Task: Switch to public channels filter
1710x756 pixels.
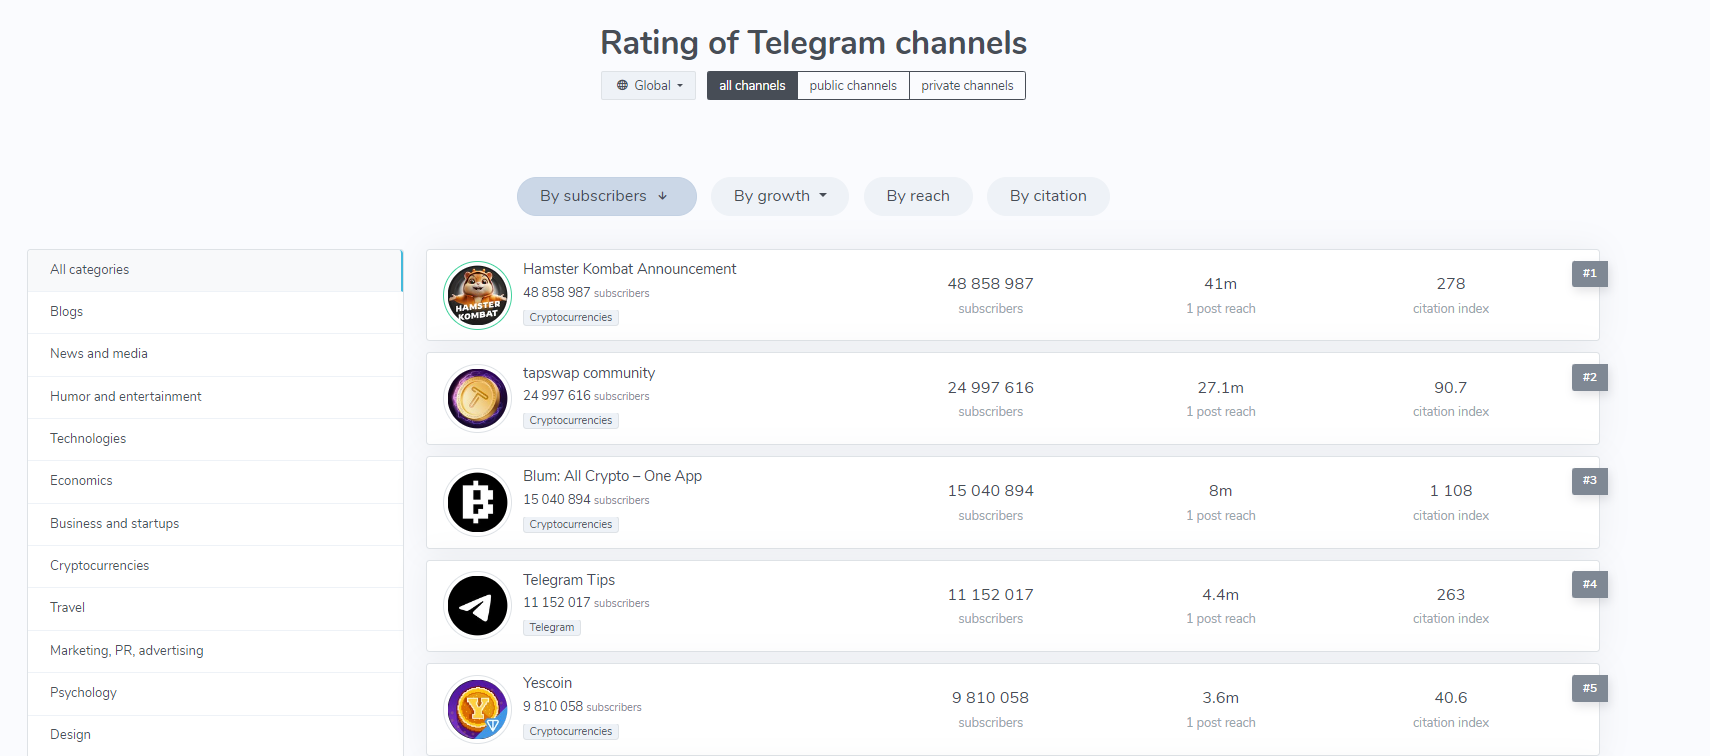Action: pos(853,85)
